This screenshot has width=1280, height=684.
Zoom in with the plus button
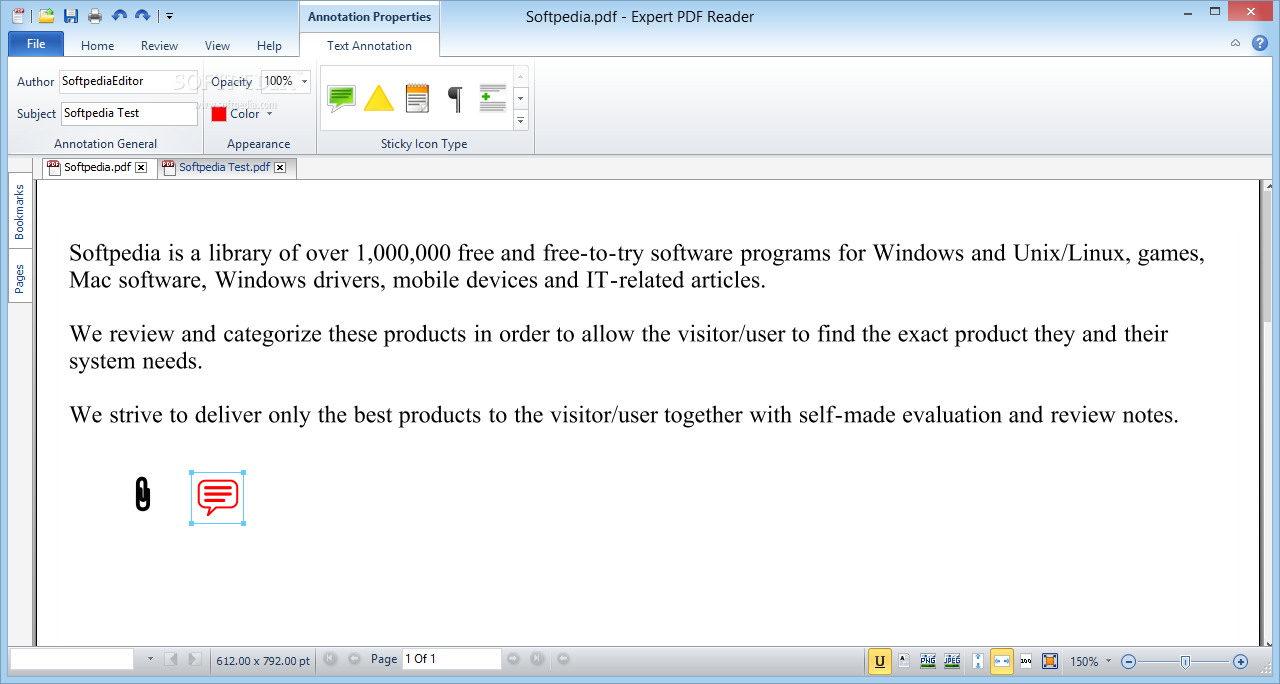(1241, 661)
